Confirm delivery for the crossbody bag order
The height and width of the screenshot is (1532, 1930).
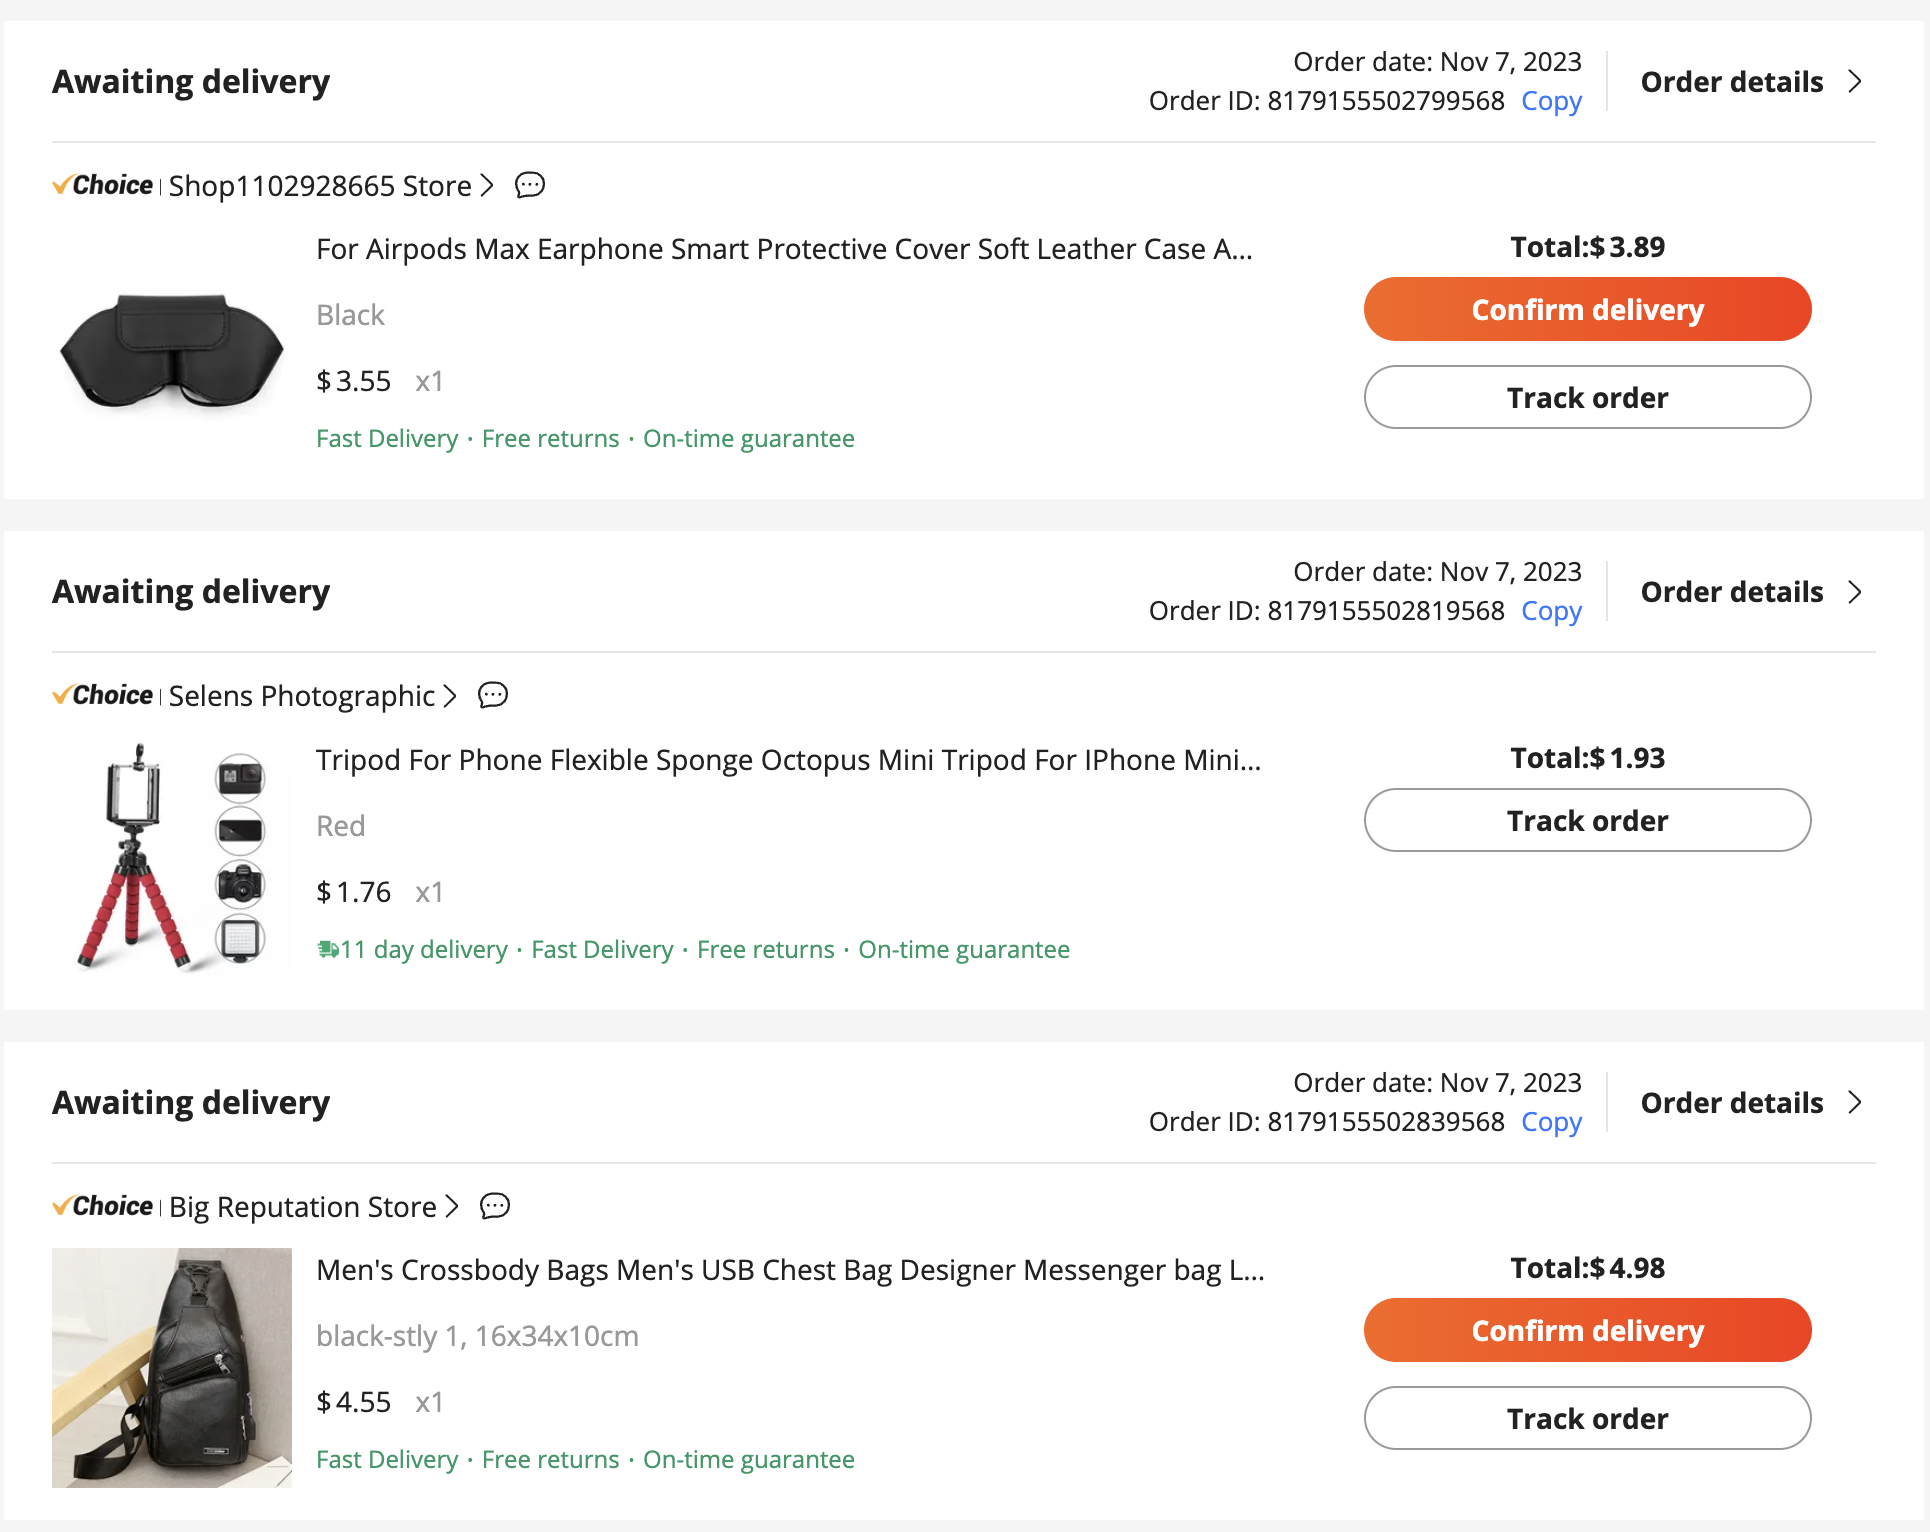point(1587,1330)
